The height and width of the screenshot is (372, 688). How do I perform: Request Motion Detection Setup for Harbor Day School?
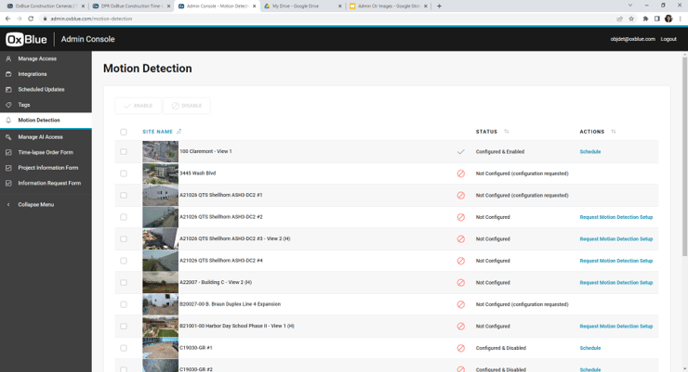pyautogui.click(x=616, y=326)
